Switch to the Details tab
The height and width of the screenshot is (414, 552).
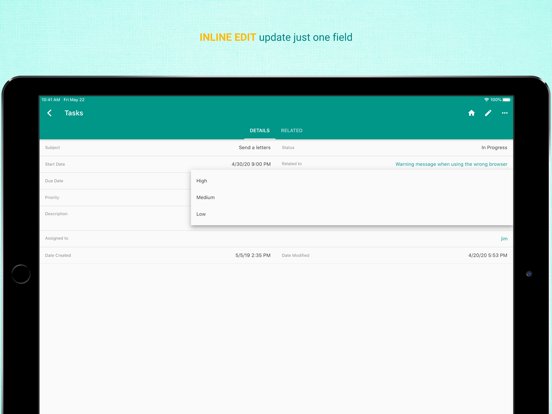pos(259,131)
